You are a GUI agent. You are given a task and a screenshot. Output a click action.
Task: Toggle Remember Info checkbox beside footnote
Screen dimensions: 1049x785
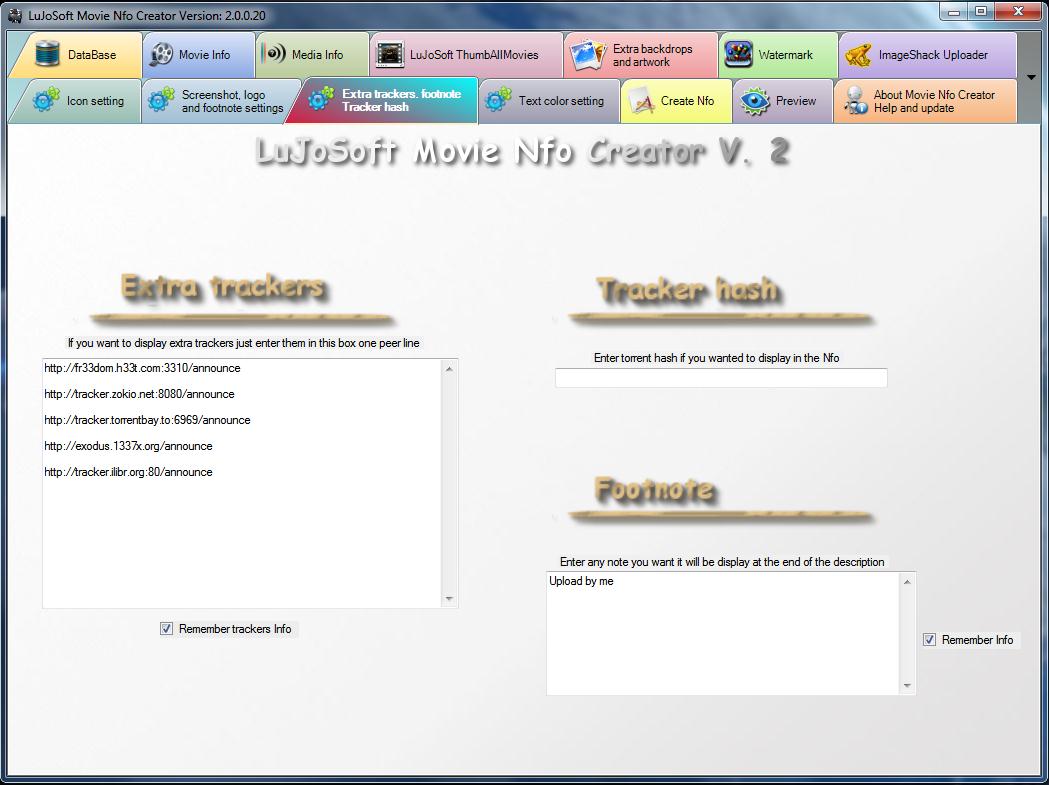point(929,639)
